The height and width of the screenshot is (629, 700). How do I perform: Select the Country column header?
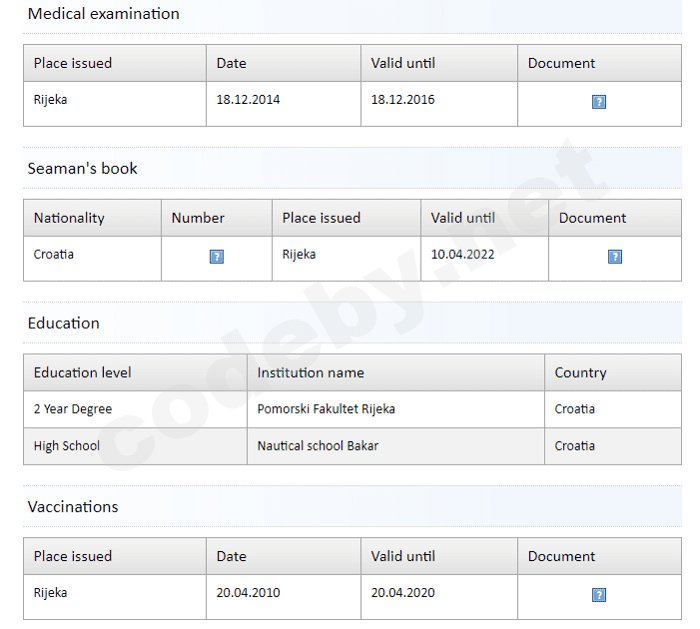point(581,373)
